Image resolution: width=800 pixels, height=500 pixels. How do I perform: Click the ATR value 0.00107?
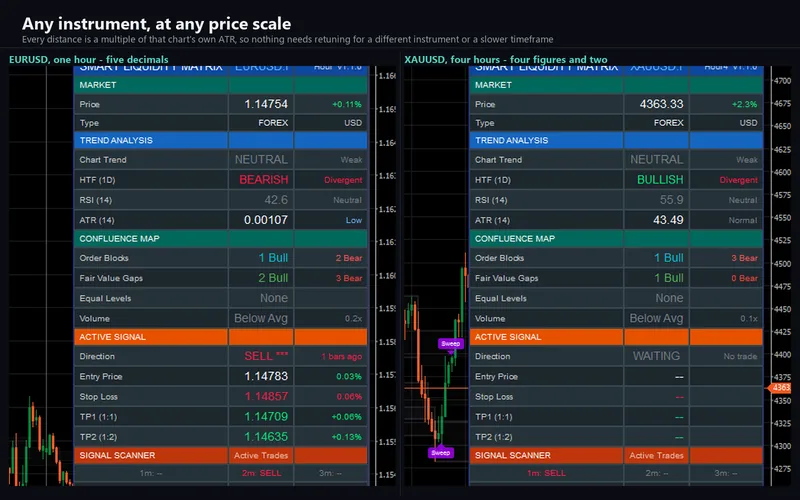[x=266, y=220]
